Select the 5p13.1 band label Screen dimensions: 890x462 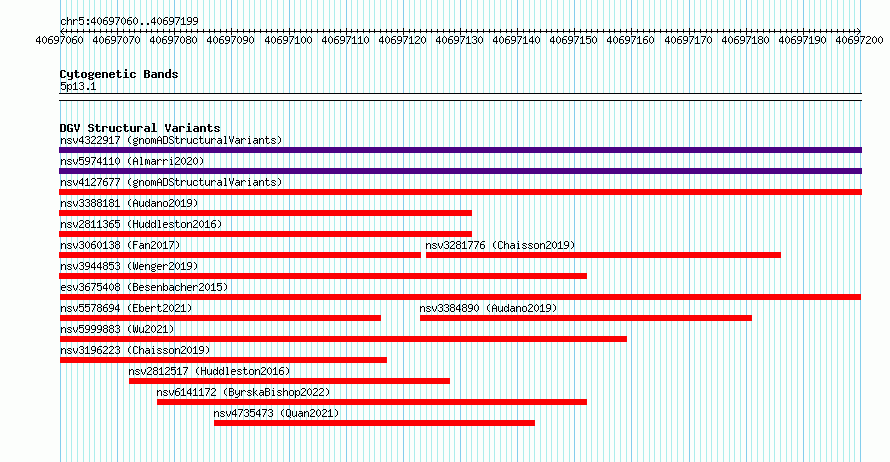point(78,86)
